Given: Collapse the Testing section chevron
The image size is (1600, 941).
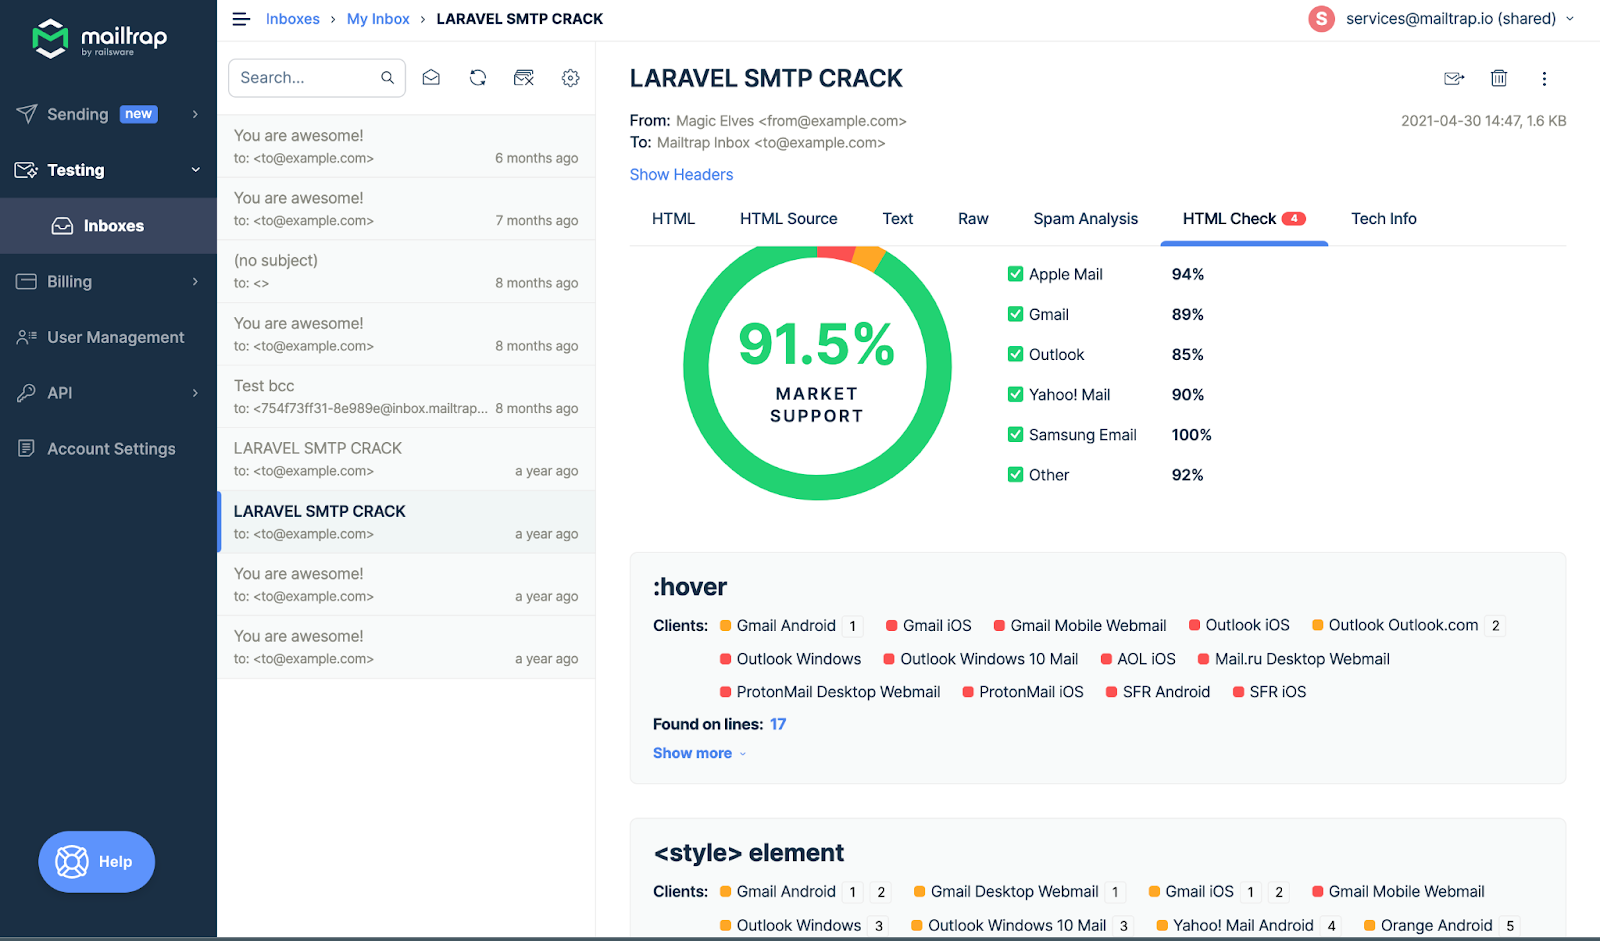Looking at the screenshot, I should tap(195, 170).
